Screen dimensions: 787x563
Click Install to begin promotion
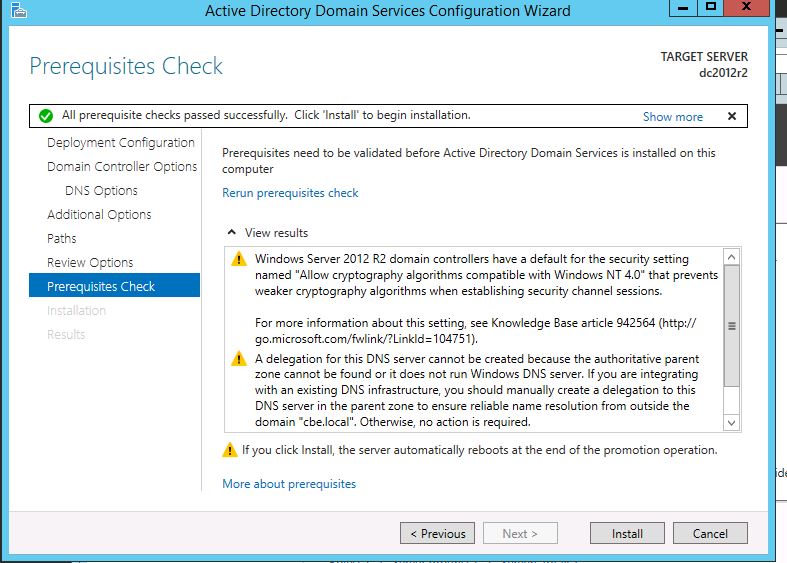[x=627, y=533]
